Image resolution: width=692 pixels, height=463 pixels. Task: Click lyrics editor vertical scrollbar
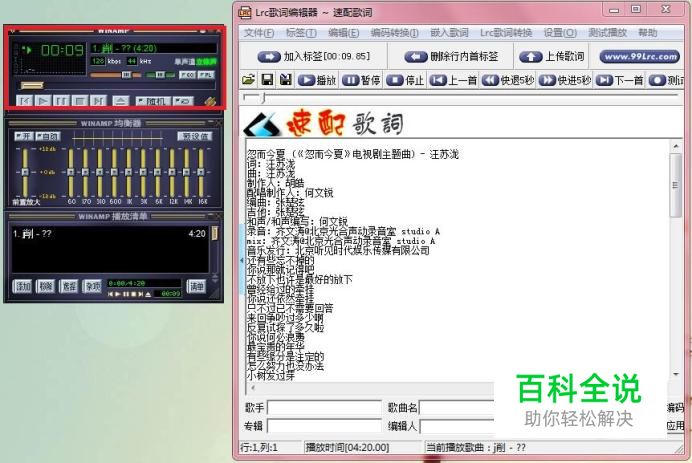click(676, 185)
